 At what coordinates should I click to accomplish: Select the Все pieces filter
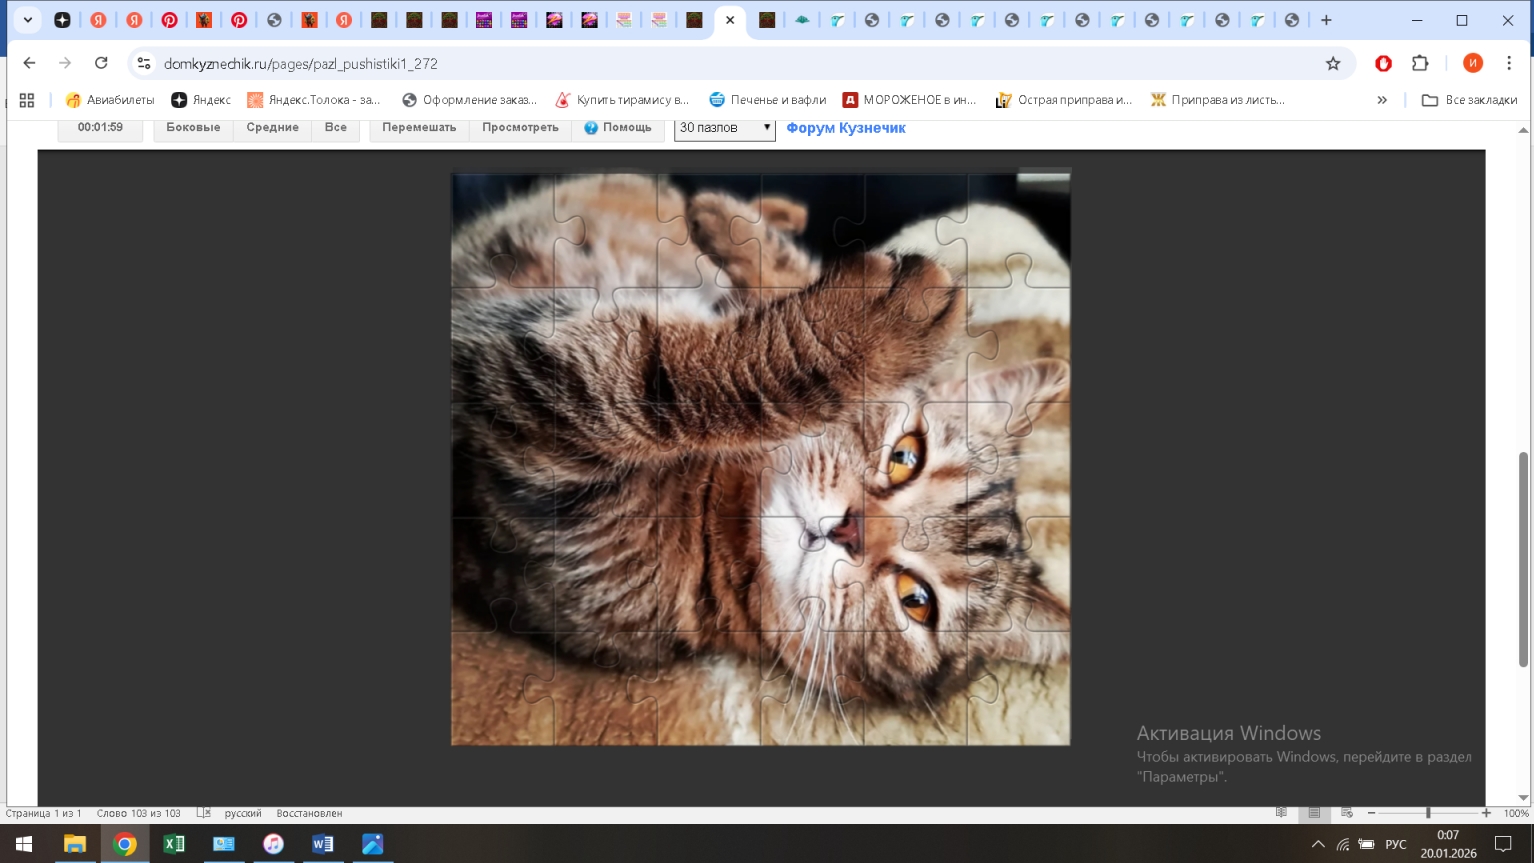pos(335,128)
